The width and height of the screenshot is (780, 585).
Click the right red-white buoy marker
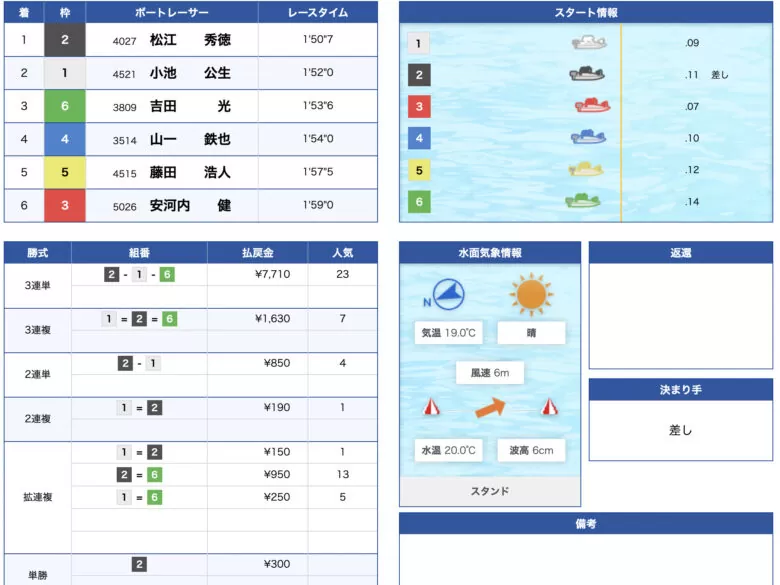(x=549, y=407)
